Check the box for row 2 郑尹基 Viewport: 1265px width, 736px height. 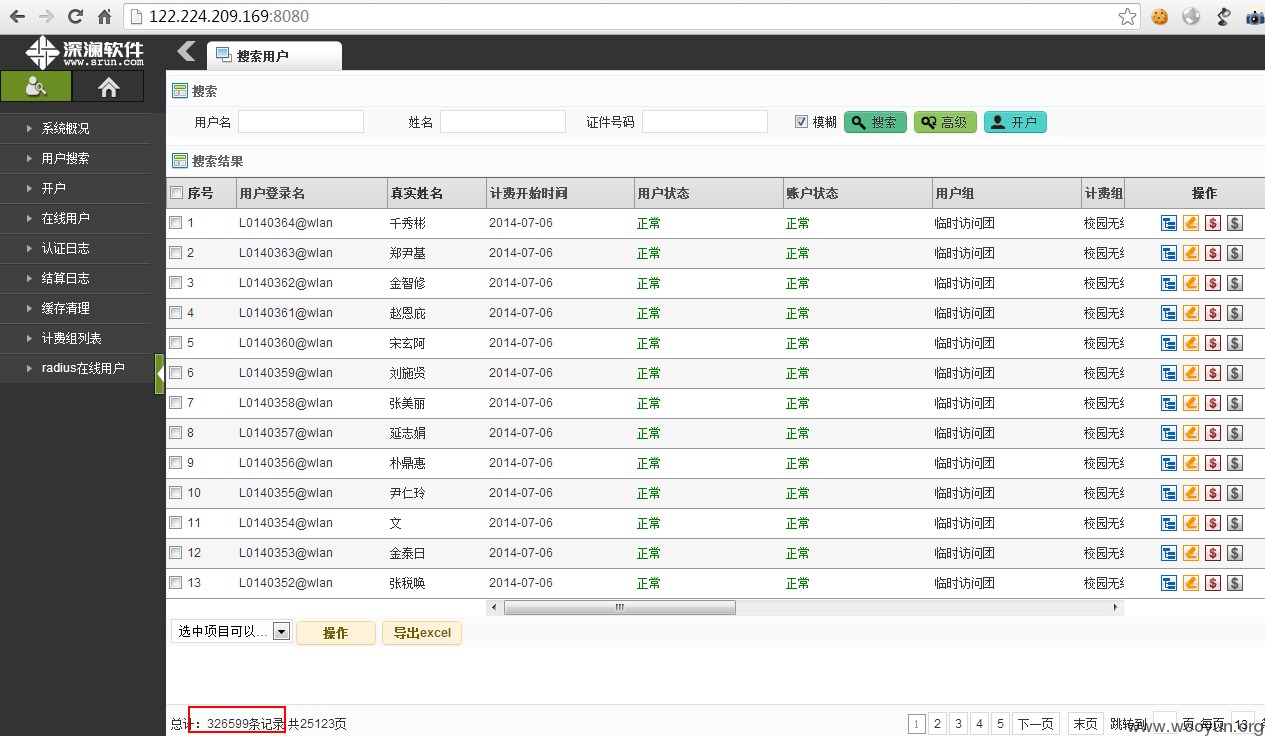pos(176,253)
